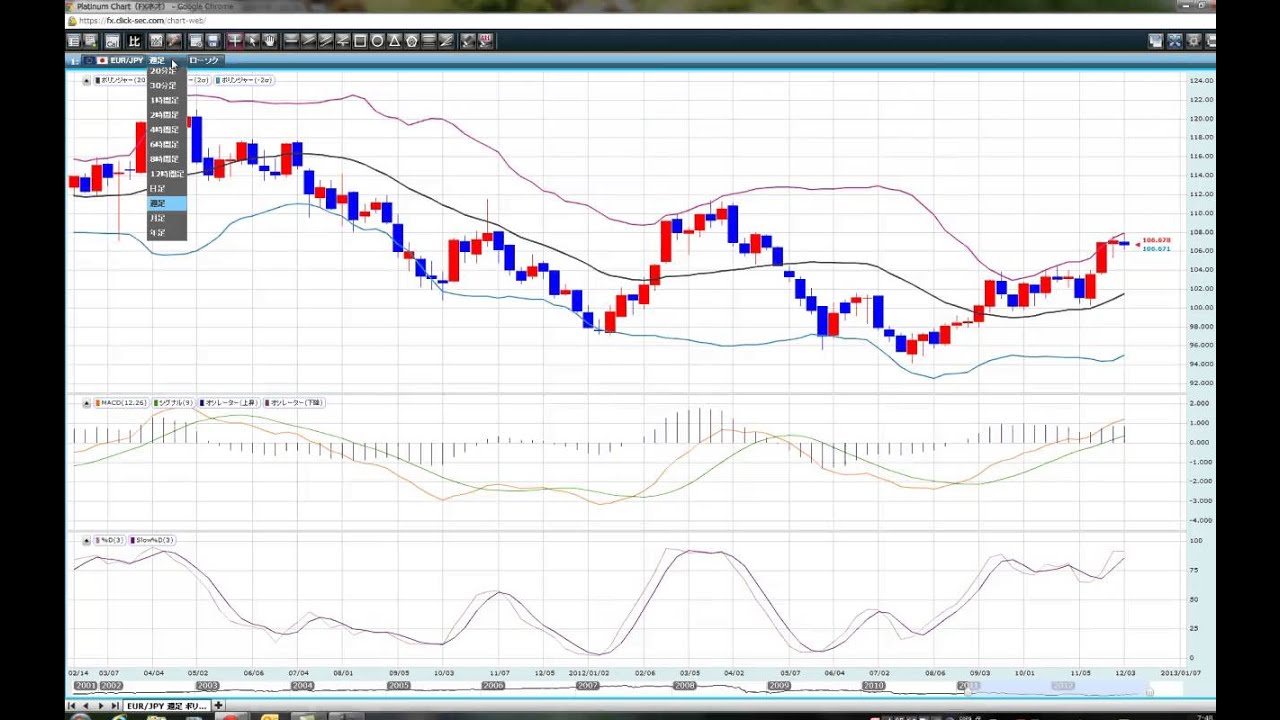Open the ローソク chart type dropdown
1280x720 pixels.
(203, 60)
